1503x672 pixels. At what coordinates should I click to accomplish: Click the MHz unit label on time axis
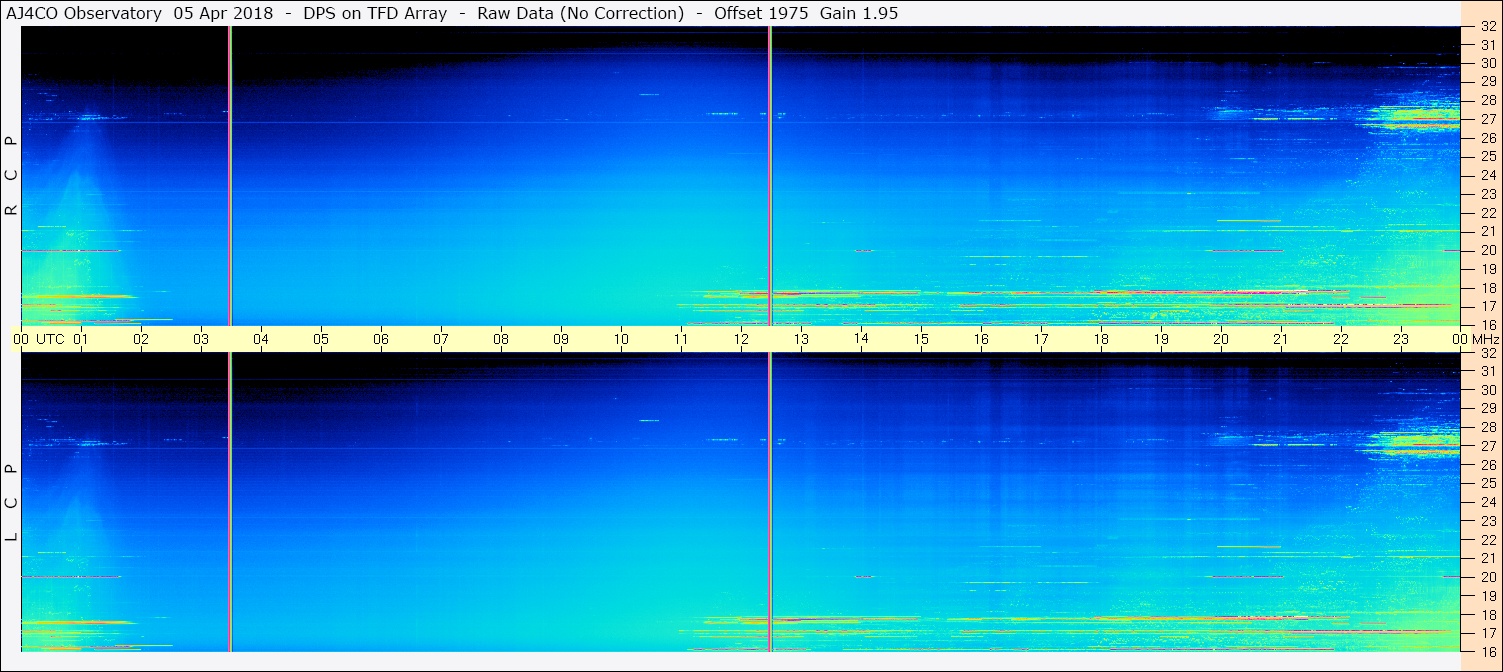(1478, 339)
